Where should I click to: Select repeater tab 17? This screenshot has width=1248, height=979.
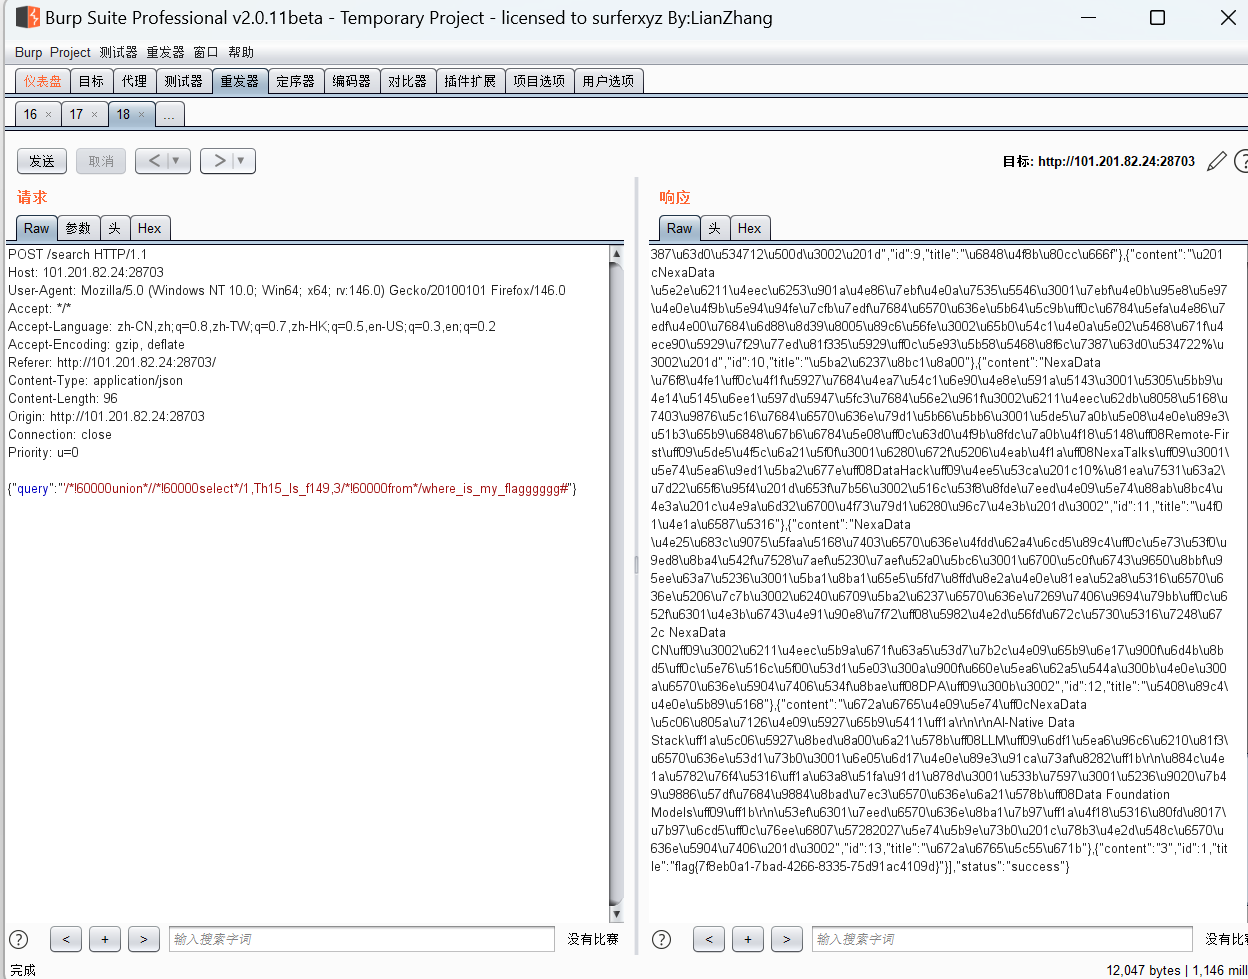point(76,114)
